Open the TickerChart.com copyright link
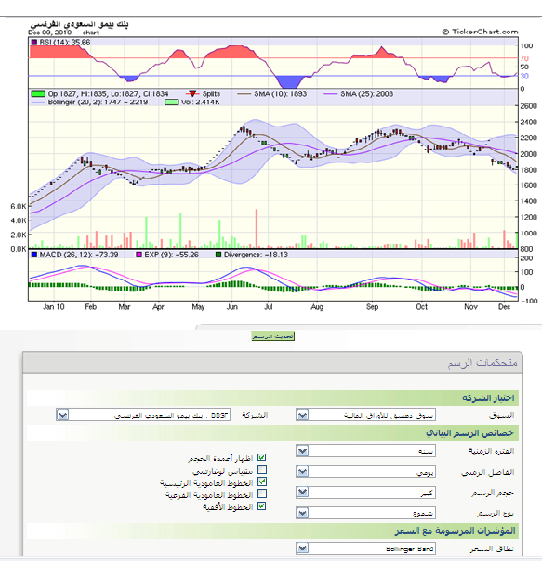Image resolution: width=553 pixels, height=561 pixels. click(x=480, y=32)
